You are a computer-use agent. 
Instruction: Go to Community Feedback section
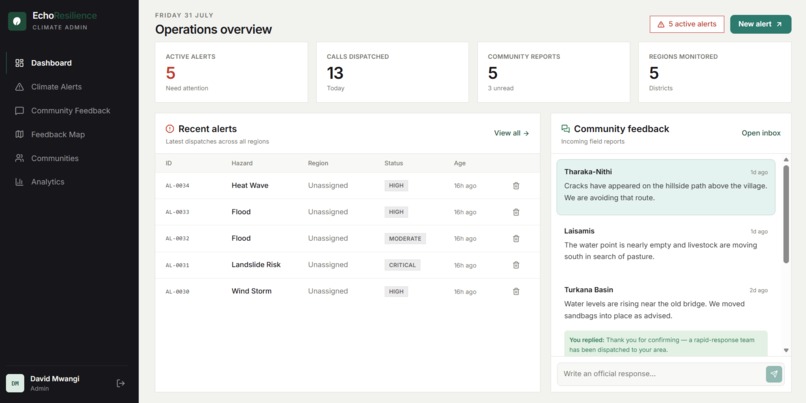tap(69, 111)
